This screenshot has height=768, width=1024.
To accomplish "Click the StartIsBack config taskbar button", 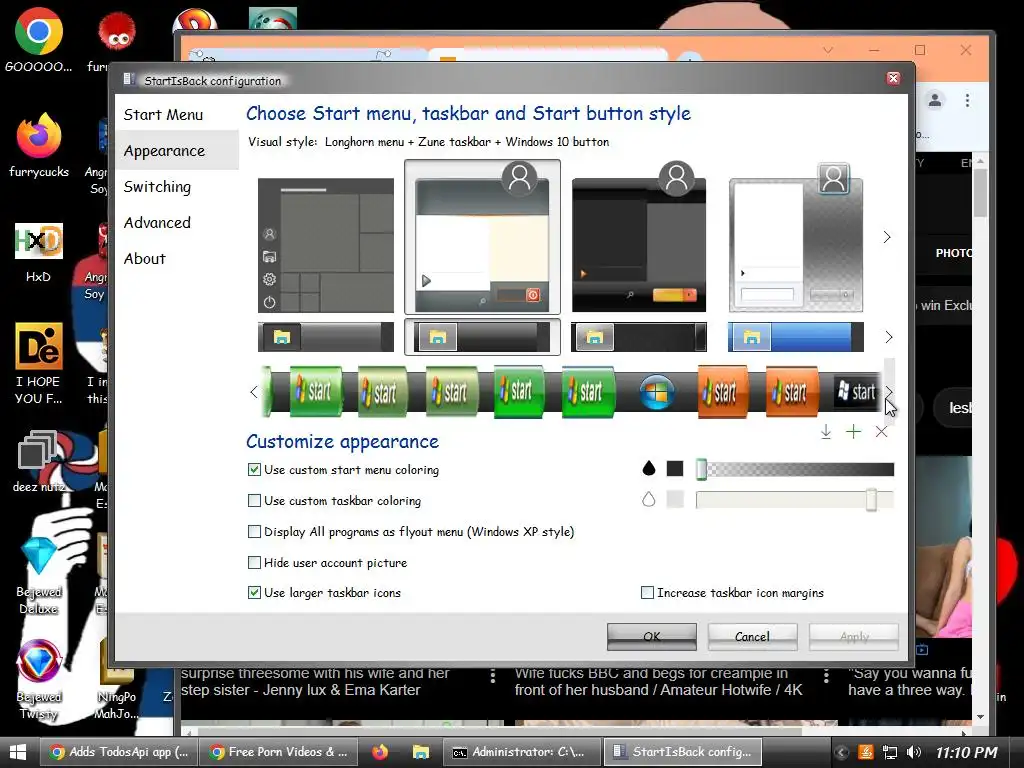I will coord(682,752).
